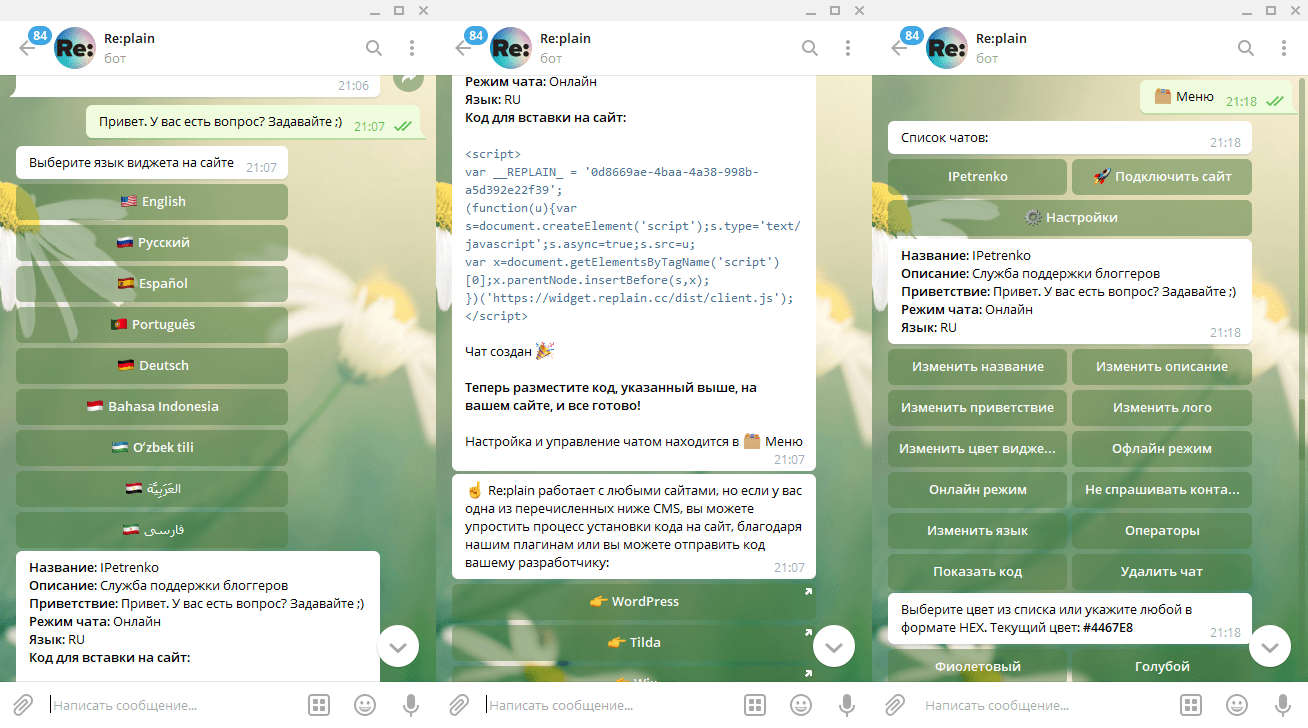The width and height of the screenshot is (1308, 728).
Task: Open Операторы button
Action: point(1162,530)
